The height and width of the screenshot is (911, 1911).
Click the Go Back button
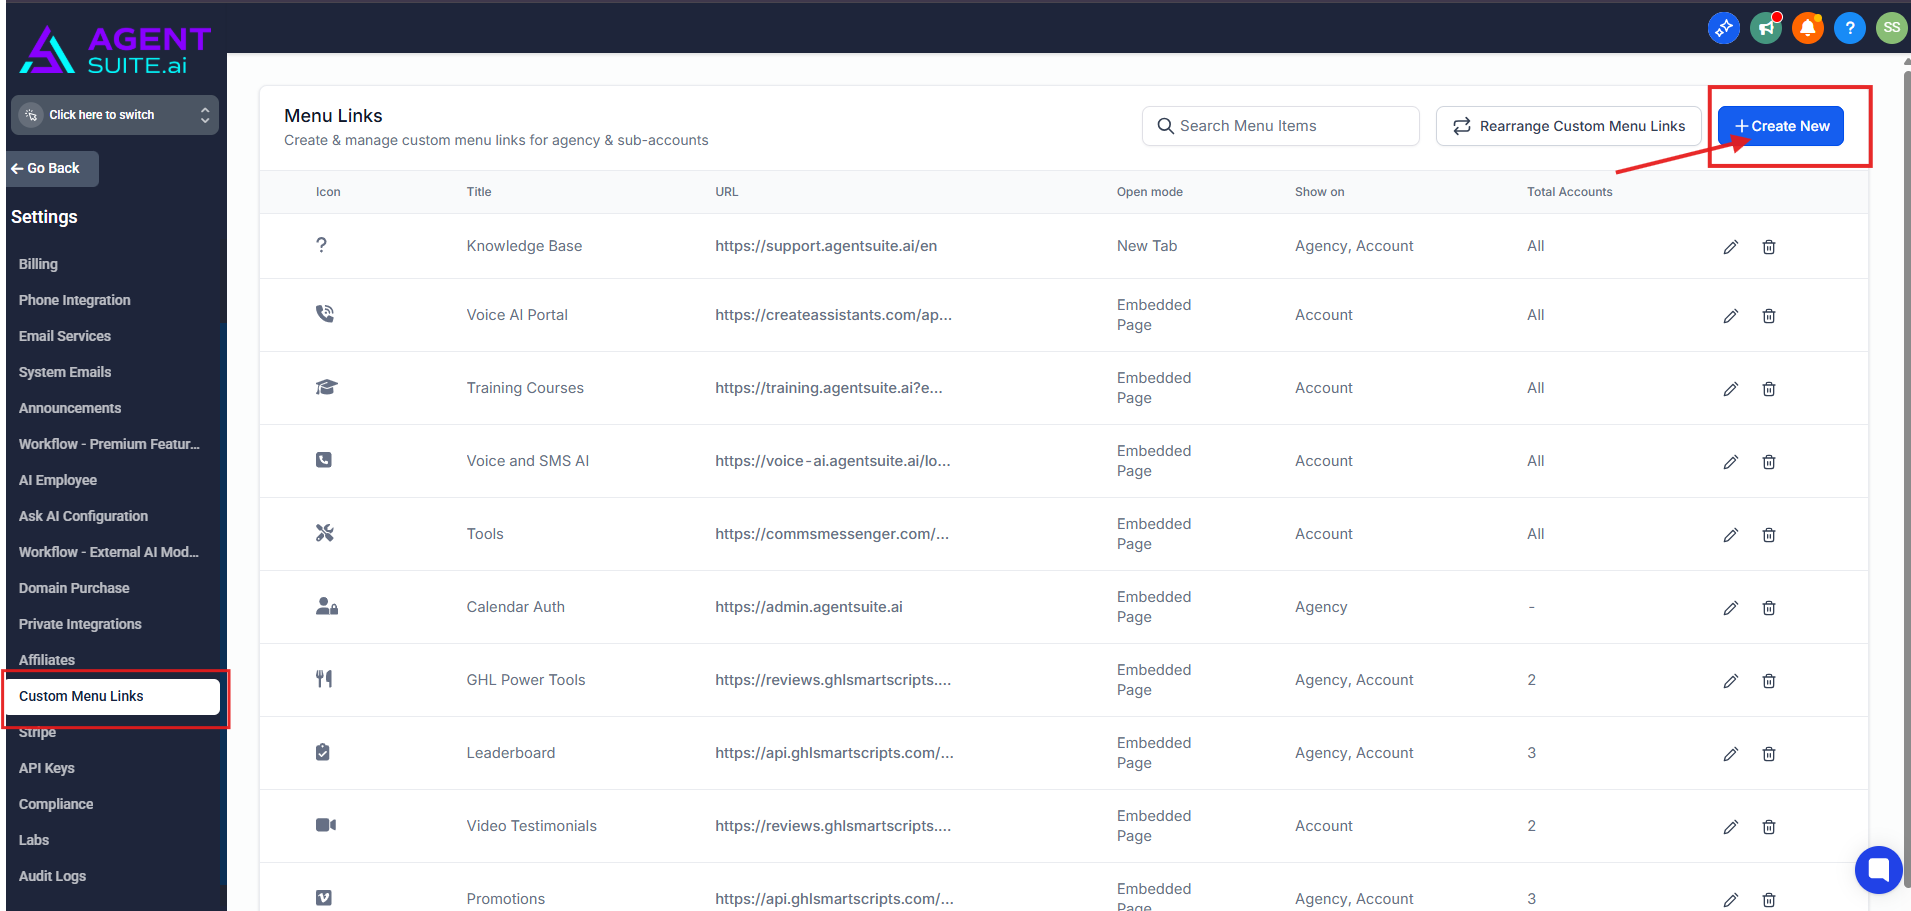click(x=53, y=169)
